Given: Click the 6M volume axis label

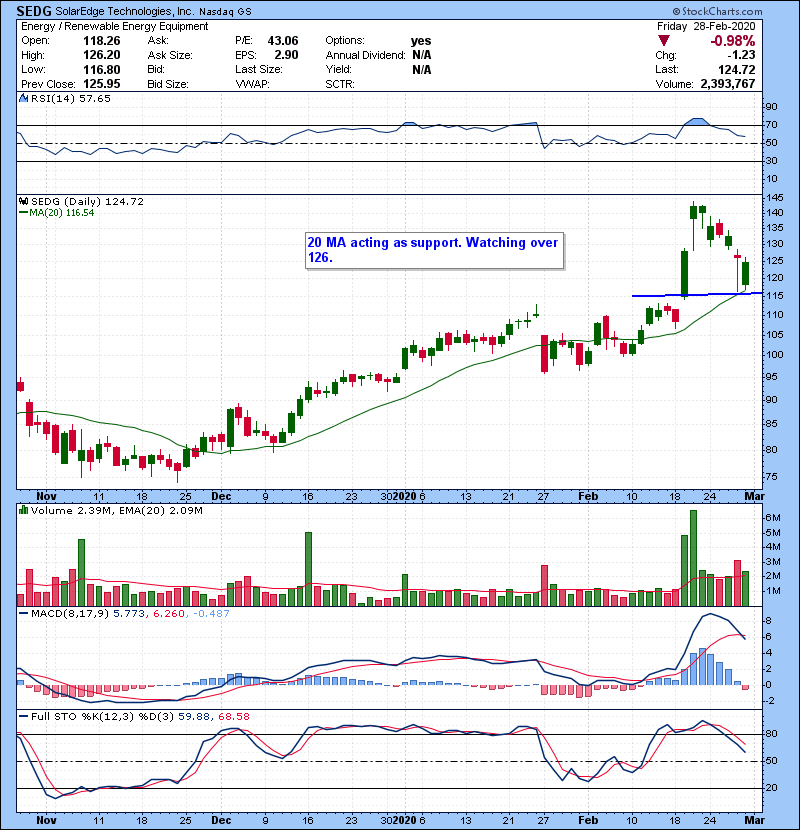Looking at the screenshot, I should pyautogui.click(x=773, y=518).
